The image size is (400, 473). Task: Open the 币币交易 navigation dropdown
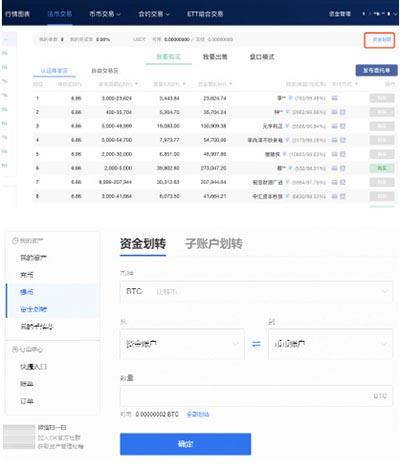pos(105,14)
